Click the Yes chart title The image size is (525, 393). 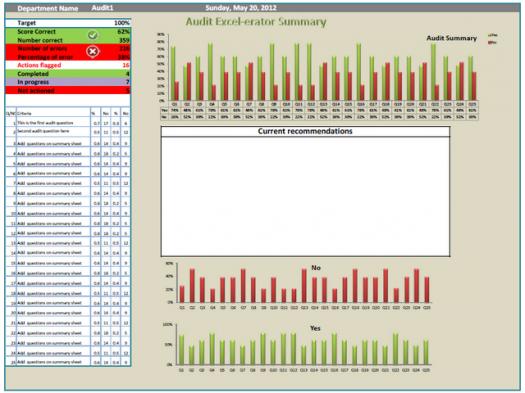315,328
